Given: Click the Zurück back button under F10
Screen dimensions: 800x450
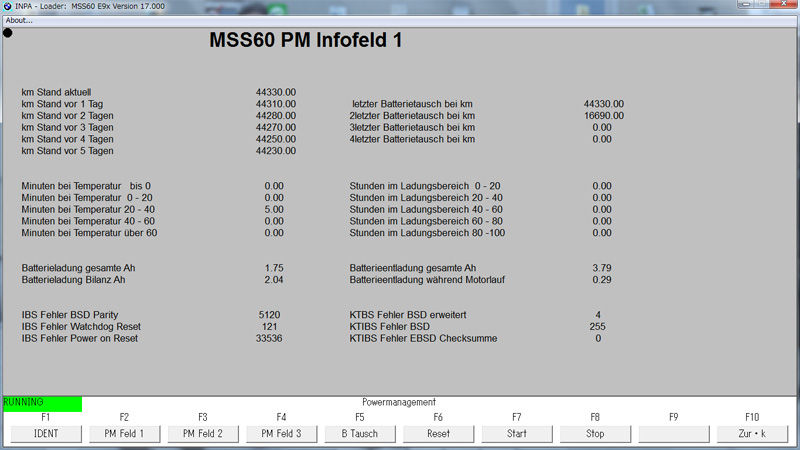Looking at the screenshot, I should point(752,434).
